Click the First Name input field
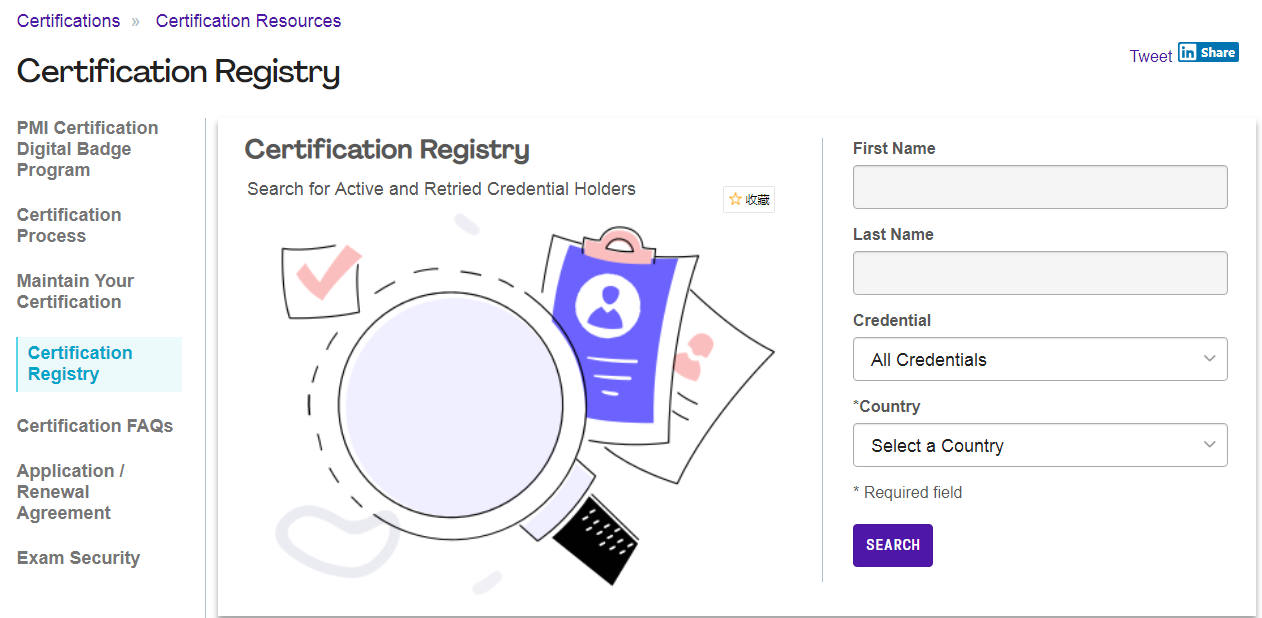1262x618 pixels. coord(1039,187)
